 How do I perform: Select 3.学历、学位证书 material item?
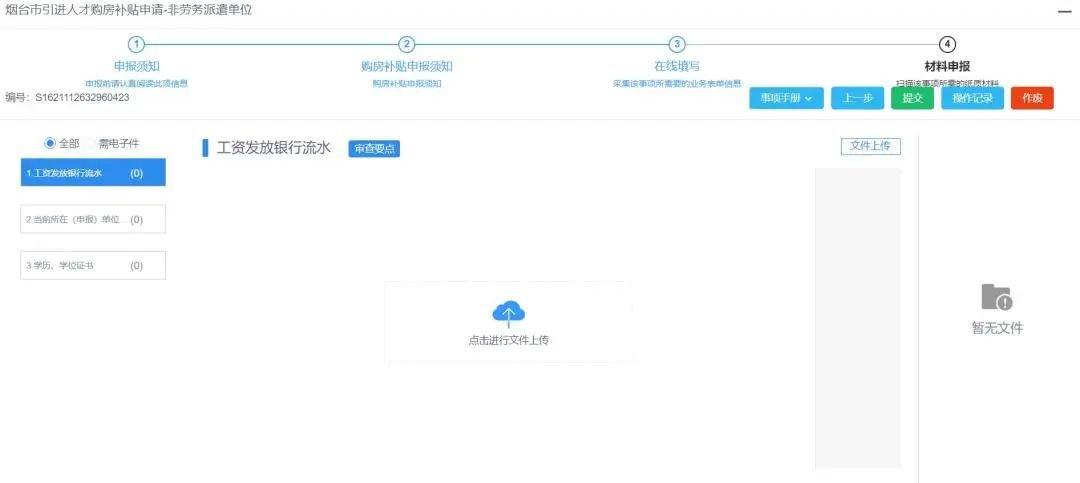[x=93, y=265]
